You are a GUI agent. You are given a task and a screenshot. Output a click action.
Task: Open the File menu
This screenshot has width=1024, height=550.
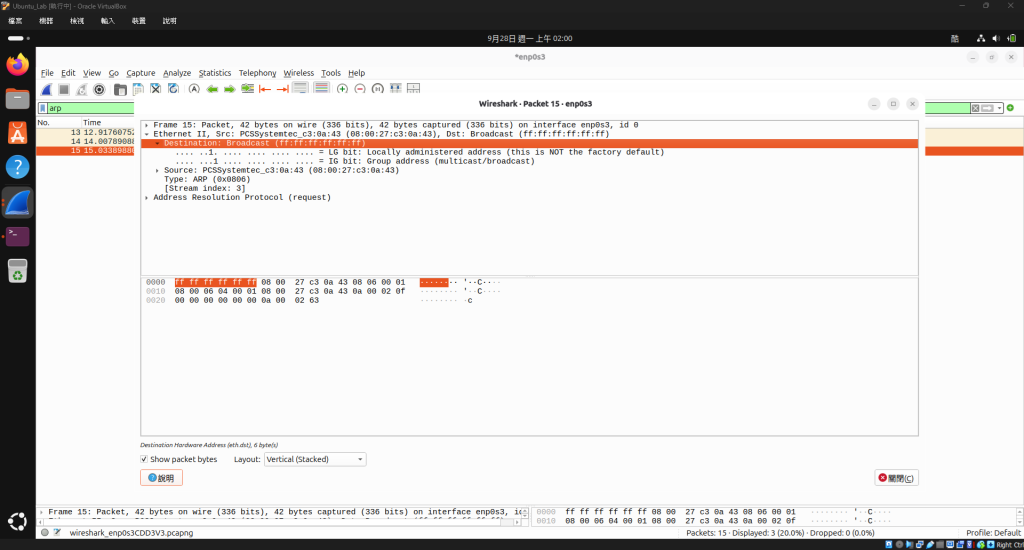[47, 73]
